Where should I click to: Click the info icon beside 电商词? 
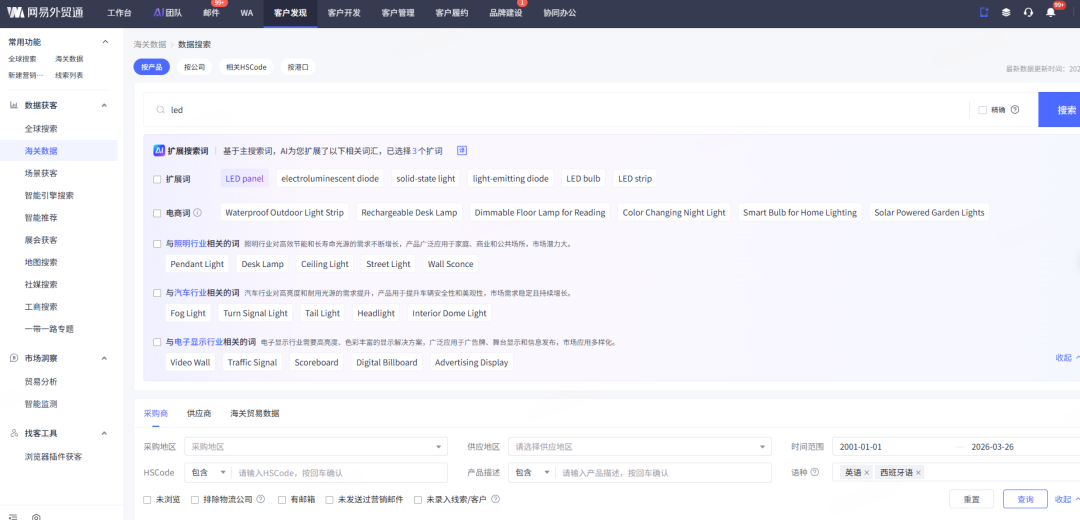[197, 213]
